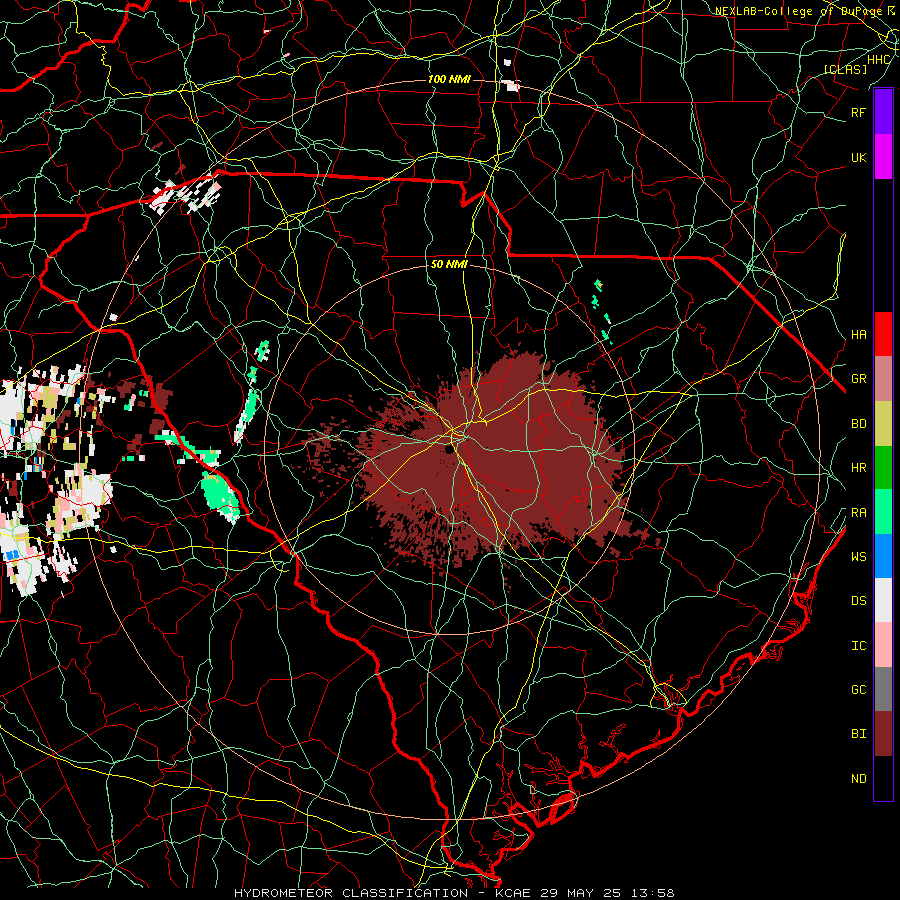Click the gray GC legend swatch

click(883, 689)
